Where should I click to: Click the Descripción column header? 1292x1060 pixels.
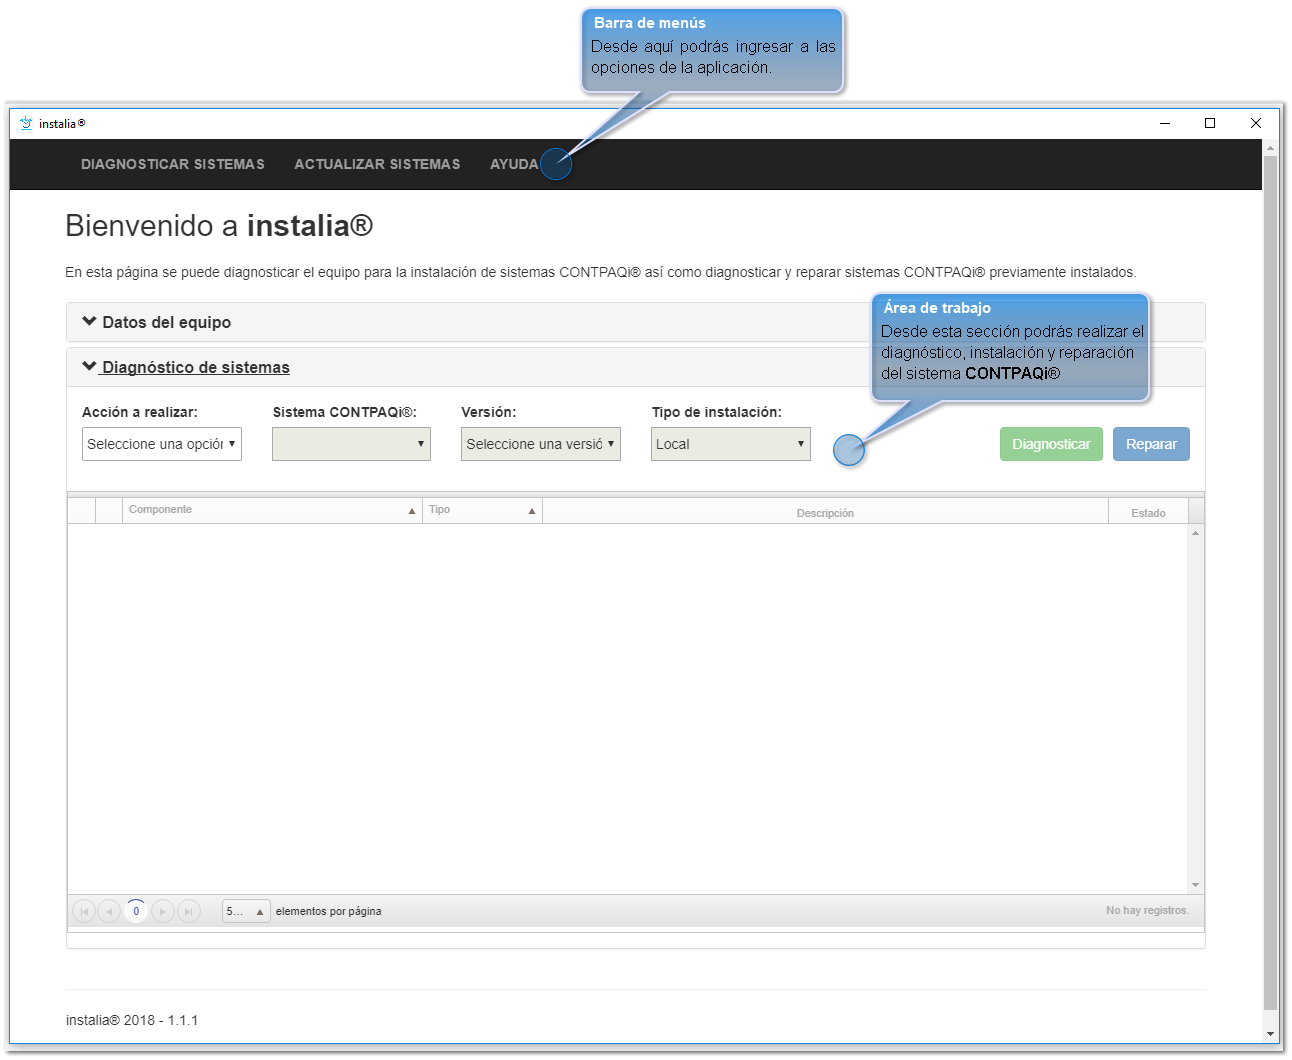825,512
